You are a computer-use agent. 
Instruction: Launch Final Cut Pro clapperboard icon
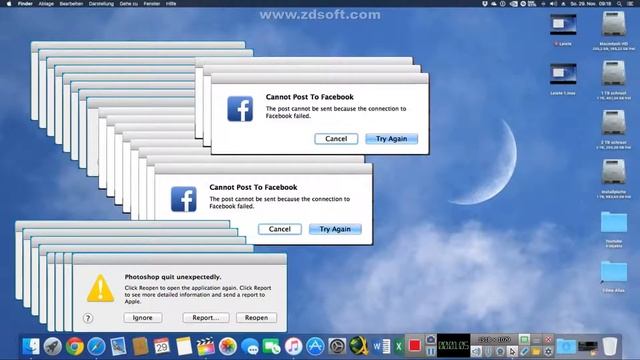tap(205, 346)
